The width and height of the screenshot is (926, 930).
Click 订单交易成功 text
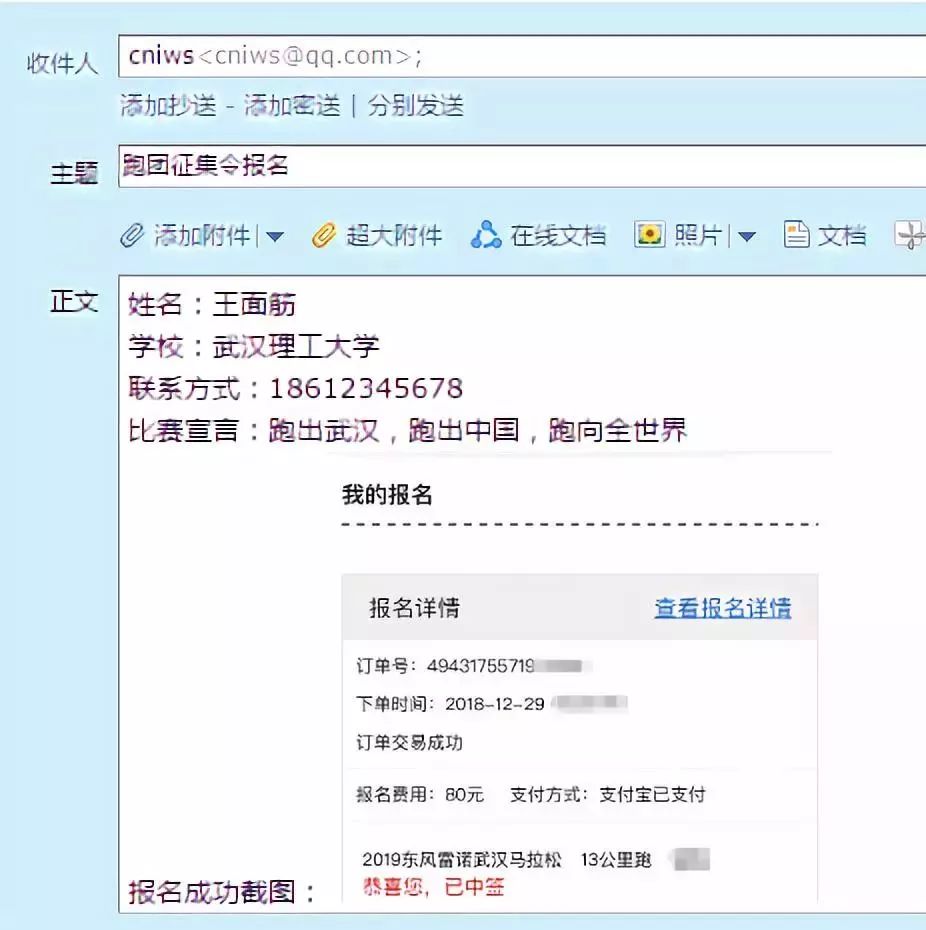pyautogui.click(x=409, y=743)
